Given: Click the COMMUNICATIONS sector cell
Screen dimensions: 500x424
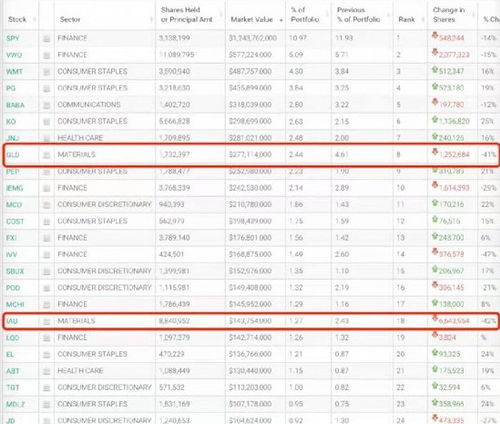Looking at the screenshot, I should [x=89, y=105].
